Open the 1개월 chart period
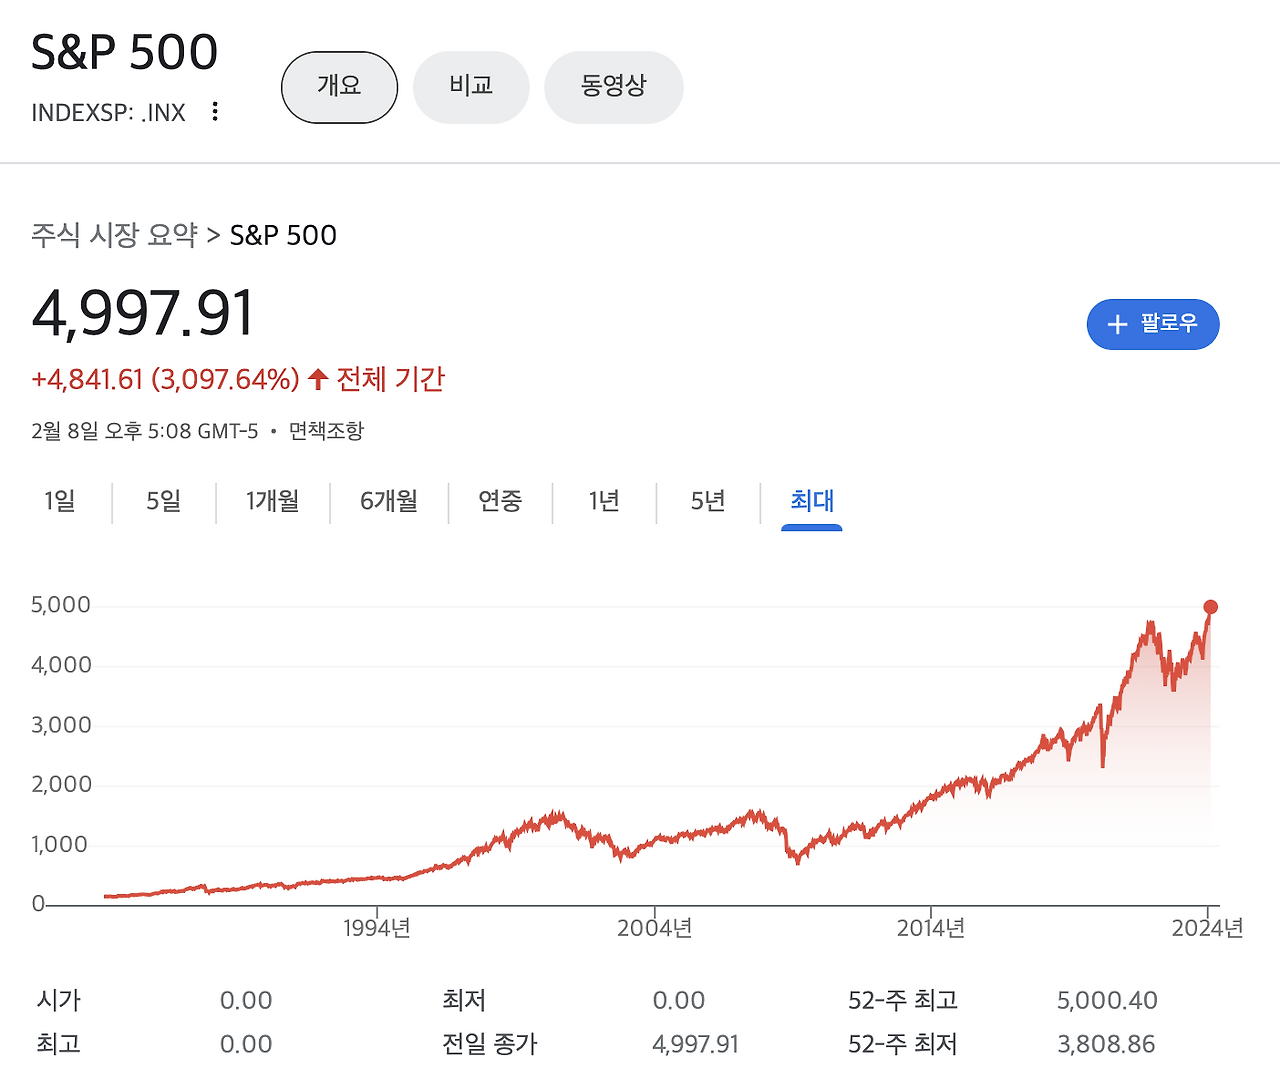The image size is (1280, 1079). point(271,502)
